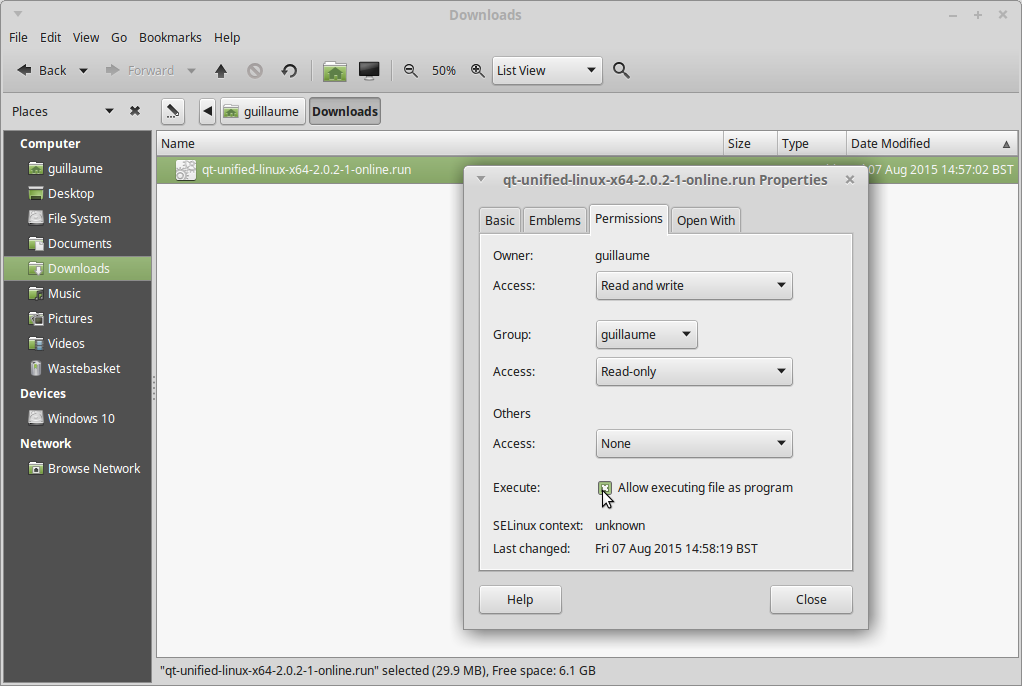Viewport: 1022px width, 686px height.
Task: Open the List View mode dropdown
Action: click(546, 70)
